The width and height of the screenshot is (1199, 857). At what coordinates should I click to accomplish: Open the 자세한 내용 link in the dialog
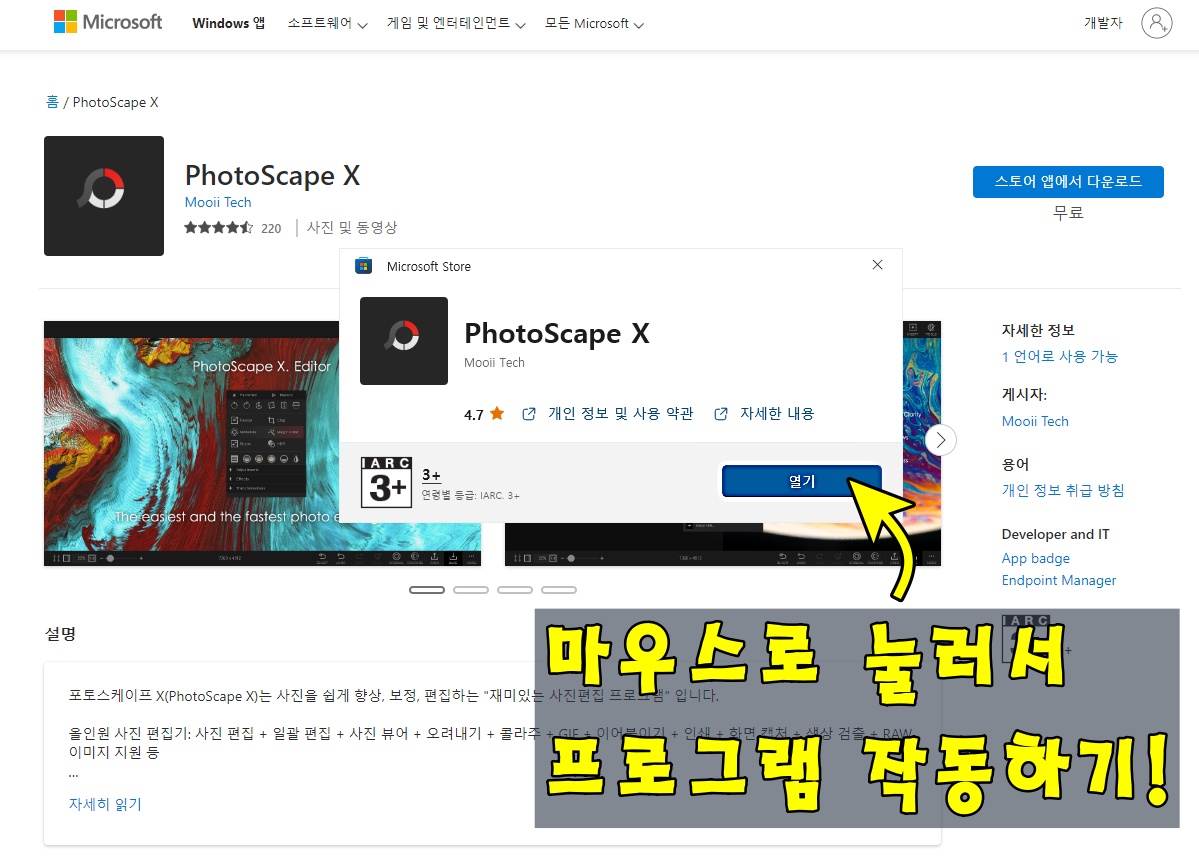[777, 414]
